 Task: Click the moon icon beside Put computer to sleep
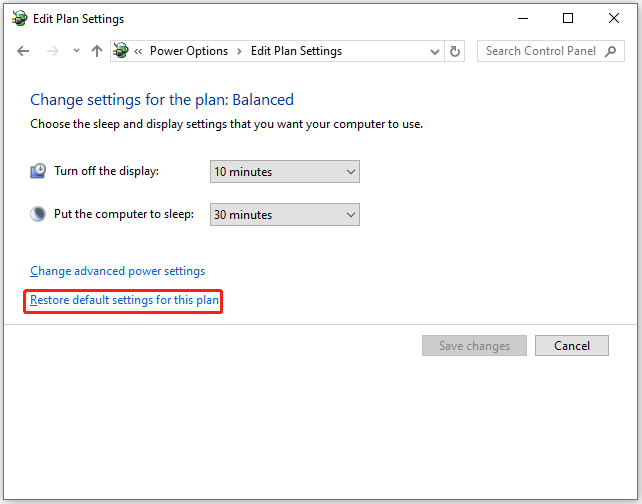38,214
